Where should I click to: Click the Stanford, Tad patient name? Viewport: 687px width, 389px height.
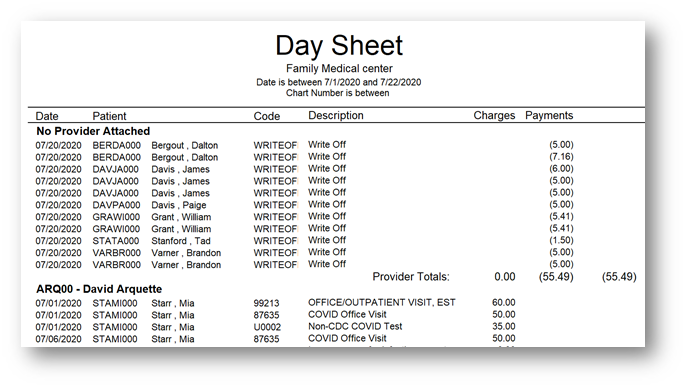[x=181, y=241]
